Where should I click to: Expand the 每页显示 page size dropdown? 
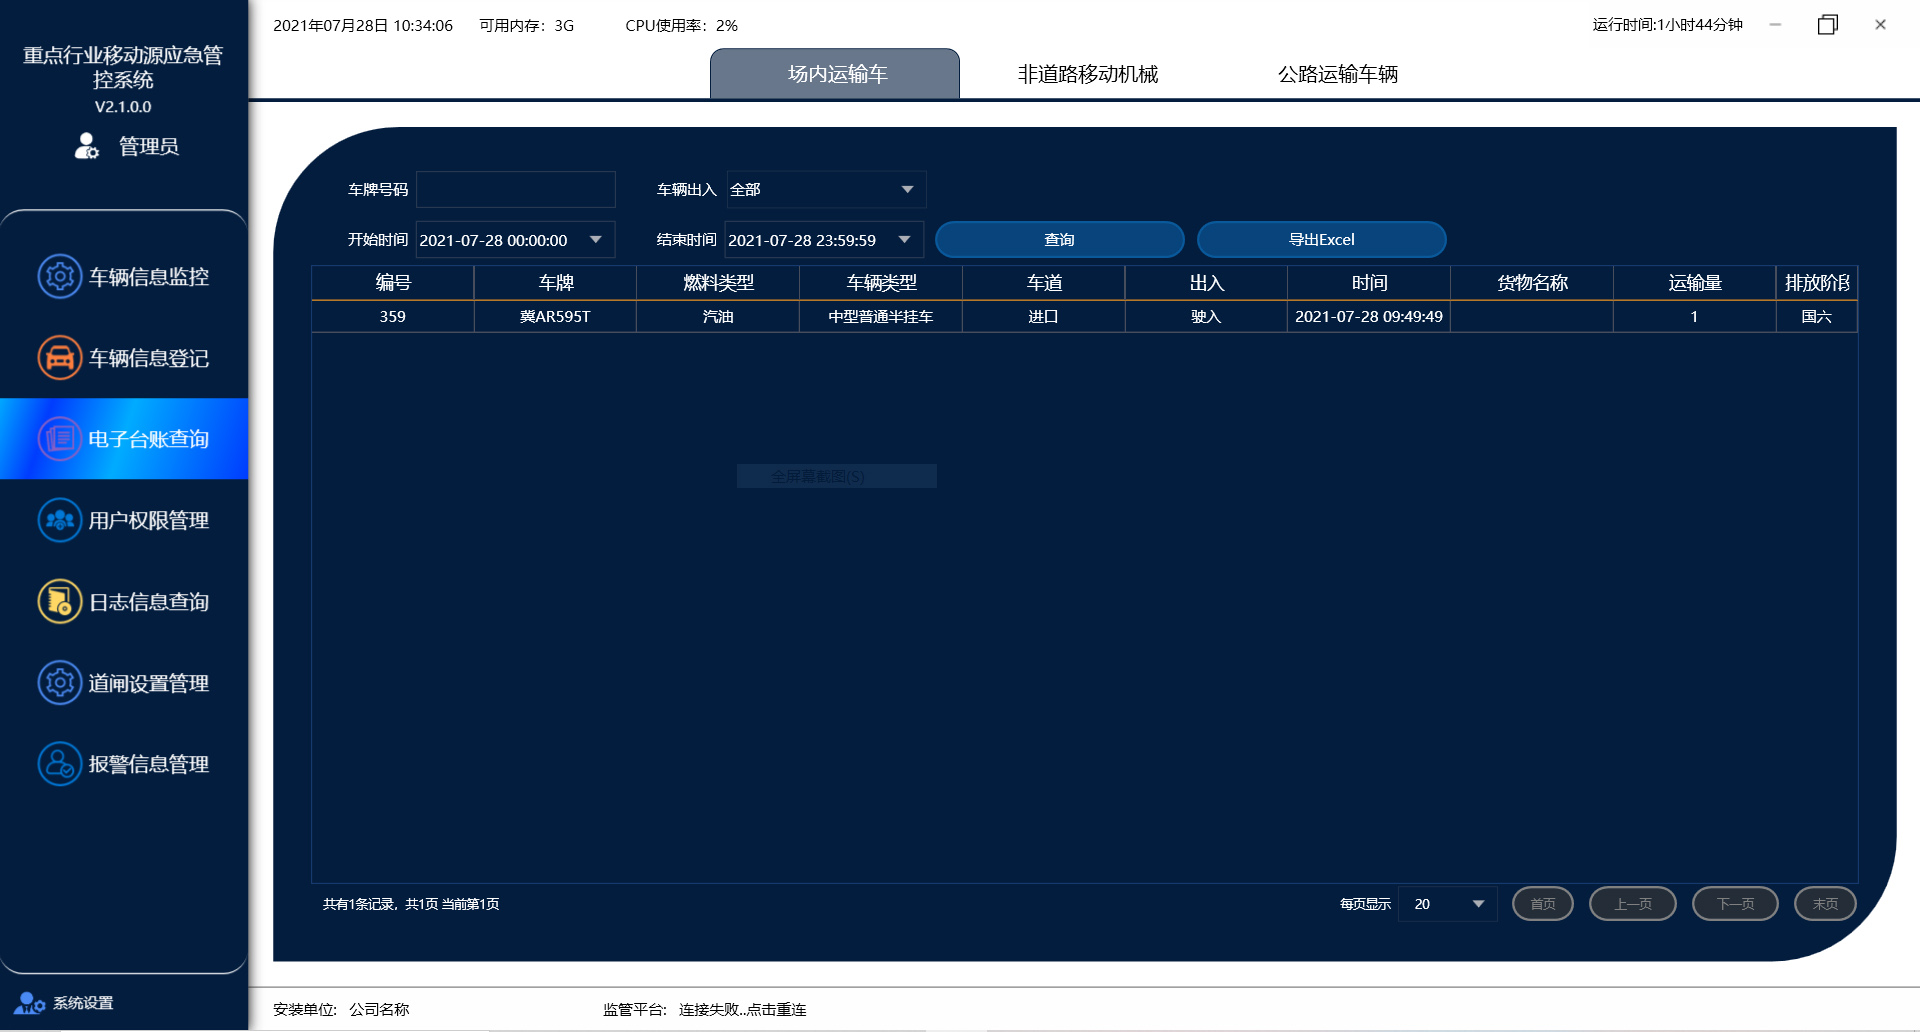click(x=1477, y=904)
